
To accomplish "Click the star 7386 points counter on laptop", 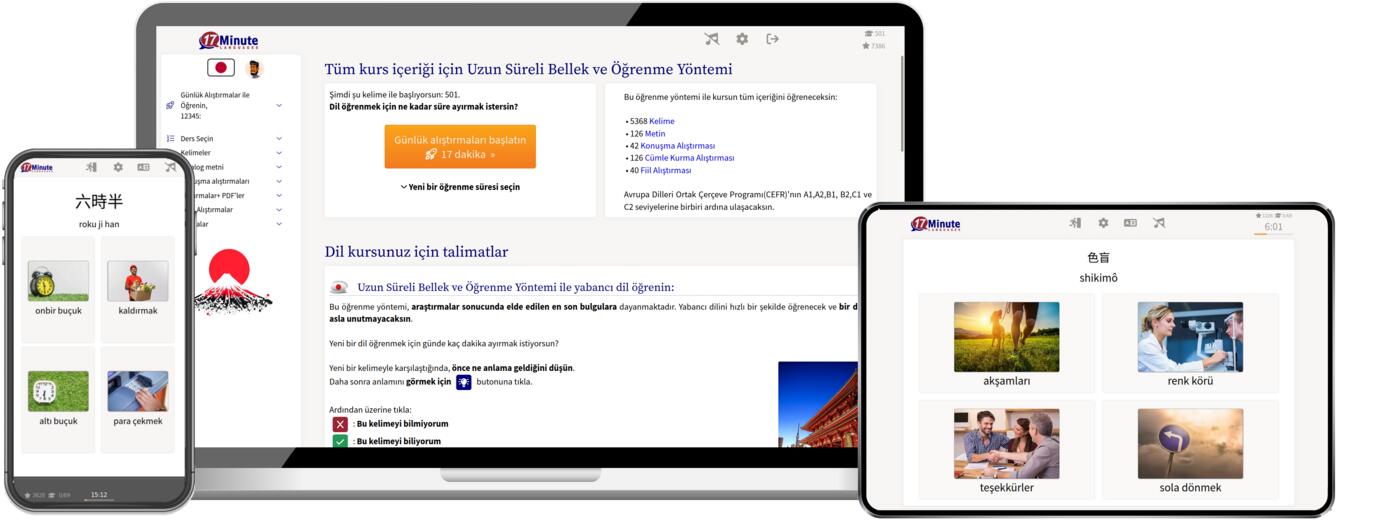I will coord(874,46).
